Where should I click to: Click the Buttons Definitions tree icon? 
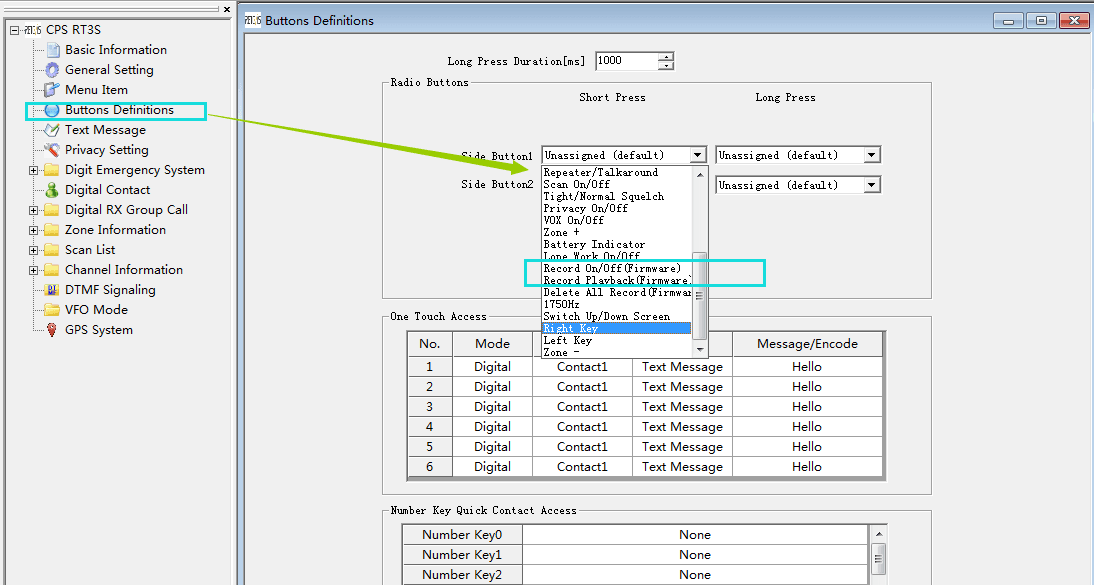coord(52,110)
